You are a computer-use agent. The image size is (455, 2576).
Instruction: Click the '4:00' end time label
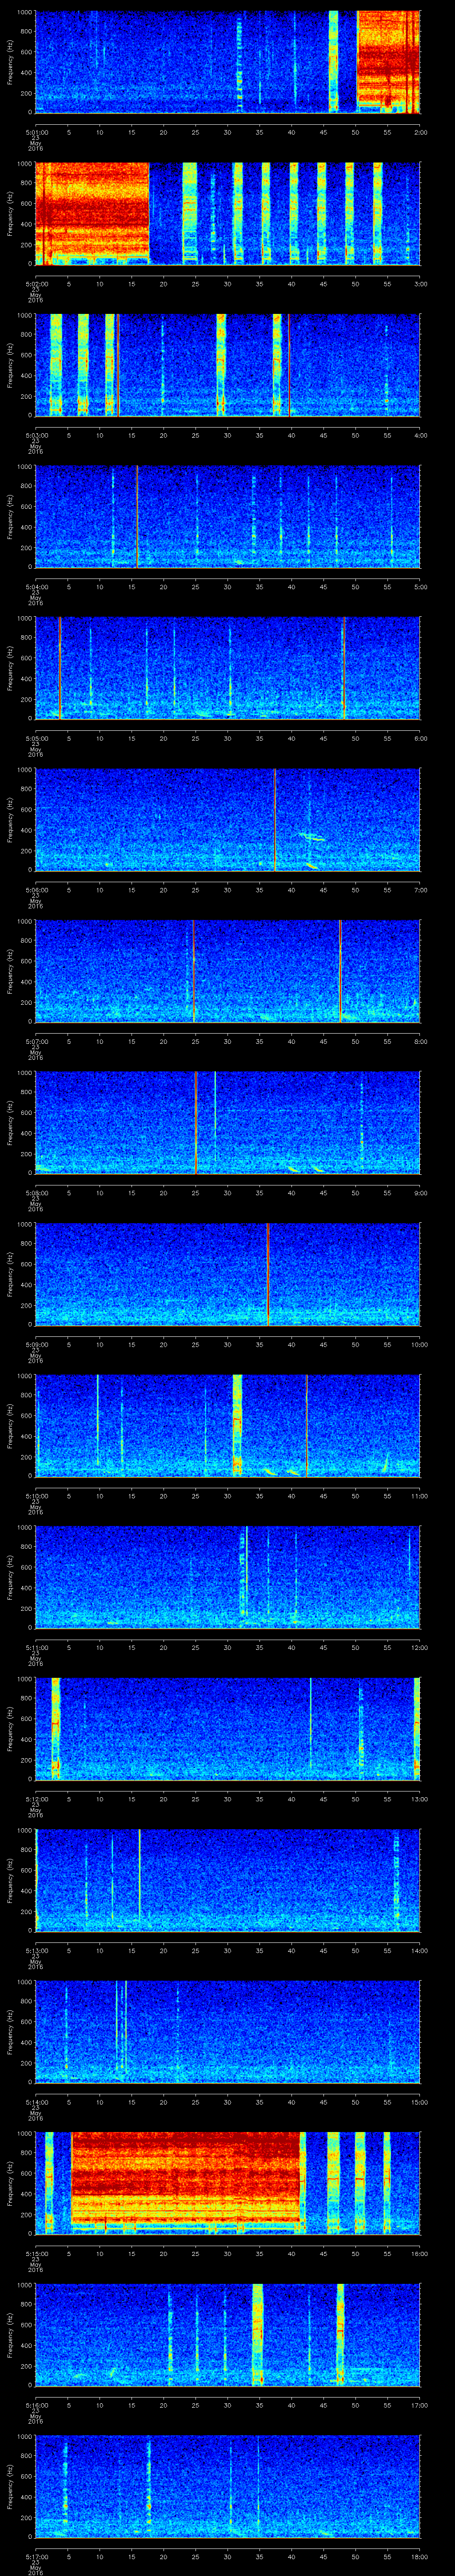420,435
